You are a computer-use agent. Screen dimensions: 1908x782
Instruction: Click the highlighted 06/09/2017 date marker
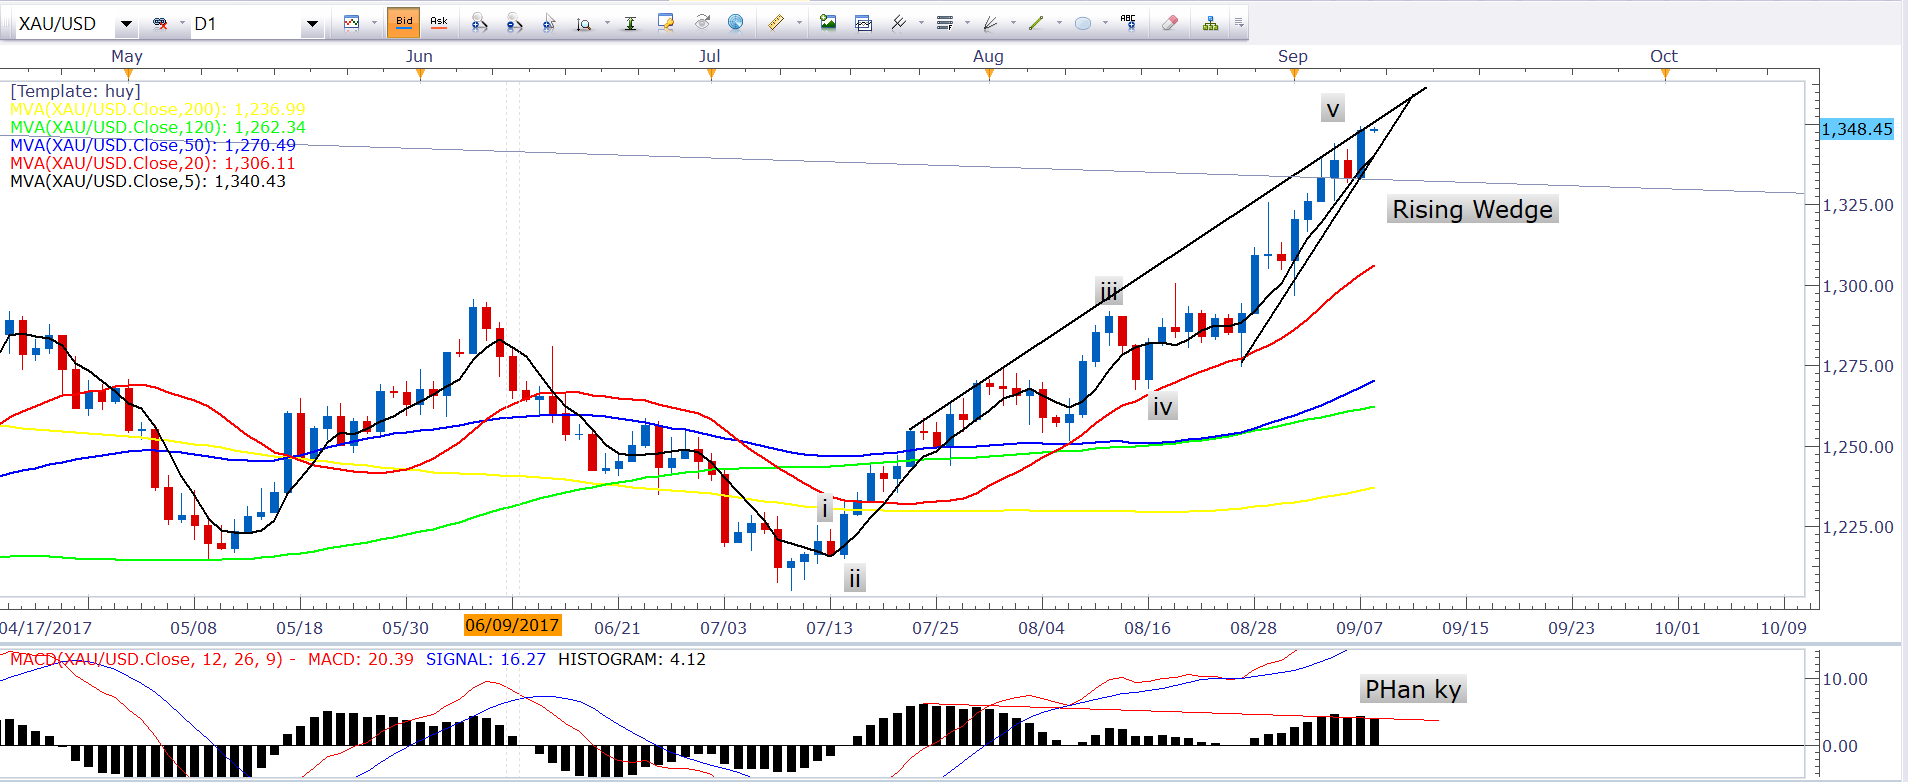coord(512,625)
